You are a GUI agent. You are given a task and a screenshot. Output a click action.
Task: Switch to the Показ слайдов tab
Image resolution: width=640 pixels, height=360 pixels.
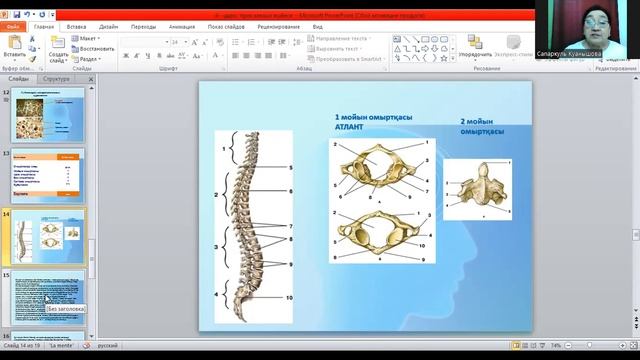(x=226, y=27)
